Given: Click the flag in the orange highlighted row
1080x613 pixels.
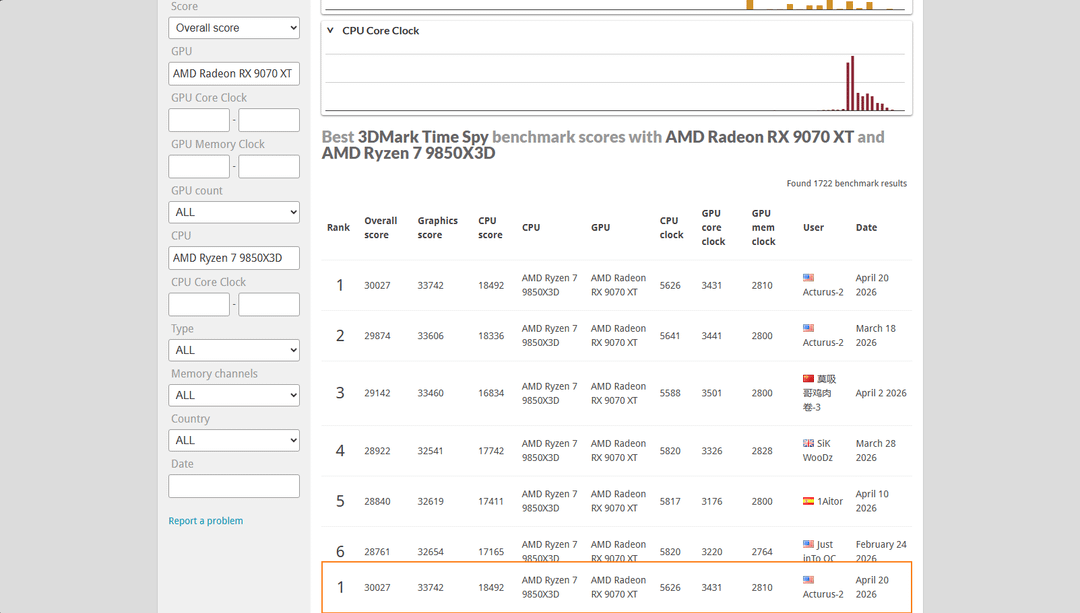Looking at the screenshot, I should pos(808,580).
